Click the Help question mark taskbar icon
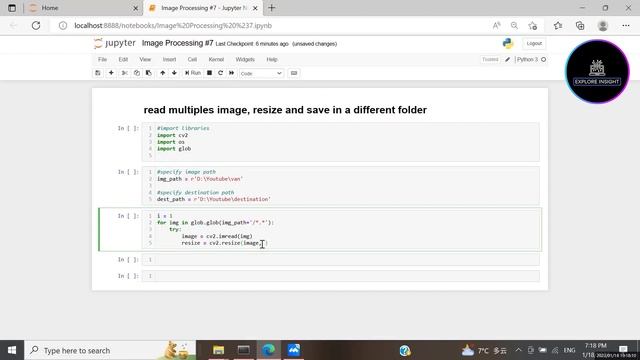Image resolution: width=640 pixels, height=360 pixels. pos(405,350)
